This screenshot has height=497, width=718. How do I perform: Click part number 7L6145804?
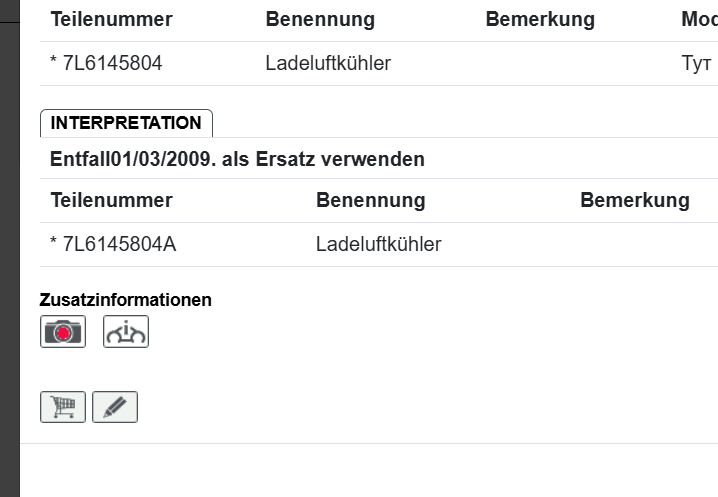coord(110,63)
